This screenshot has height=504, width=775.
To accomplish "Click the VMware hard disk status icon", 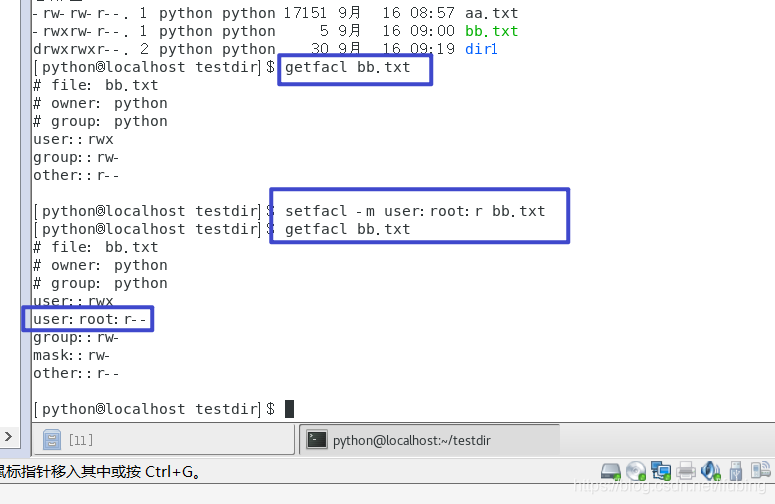I will pos(611,471).
